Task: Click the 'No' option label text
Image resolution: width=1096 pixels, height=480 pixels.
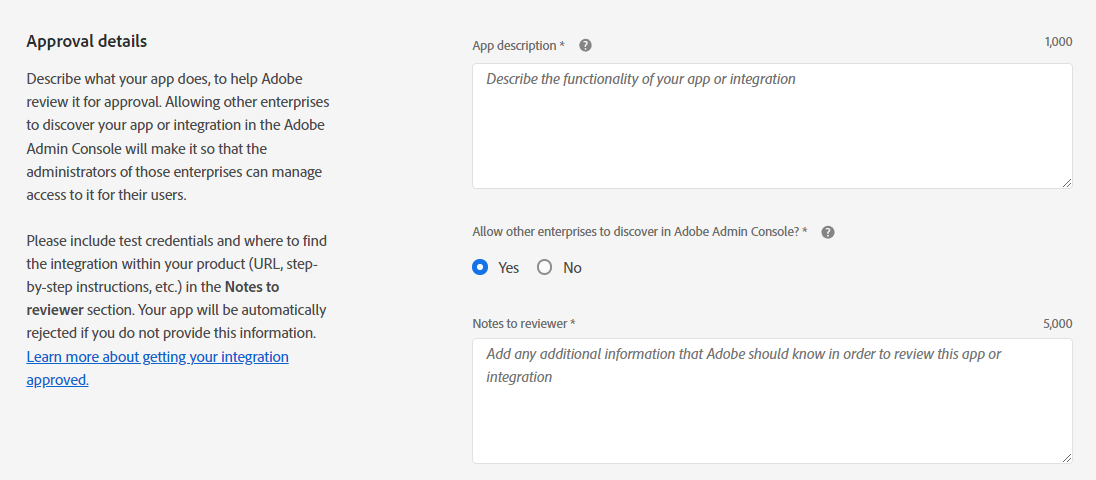Action: tap(572, 268)
